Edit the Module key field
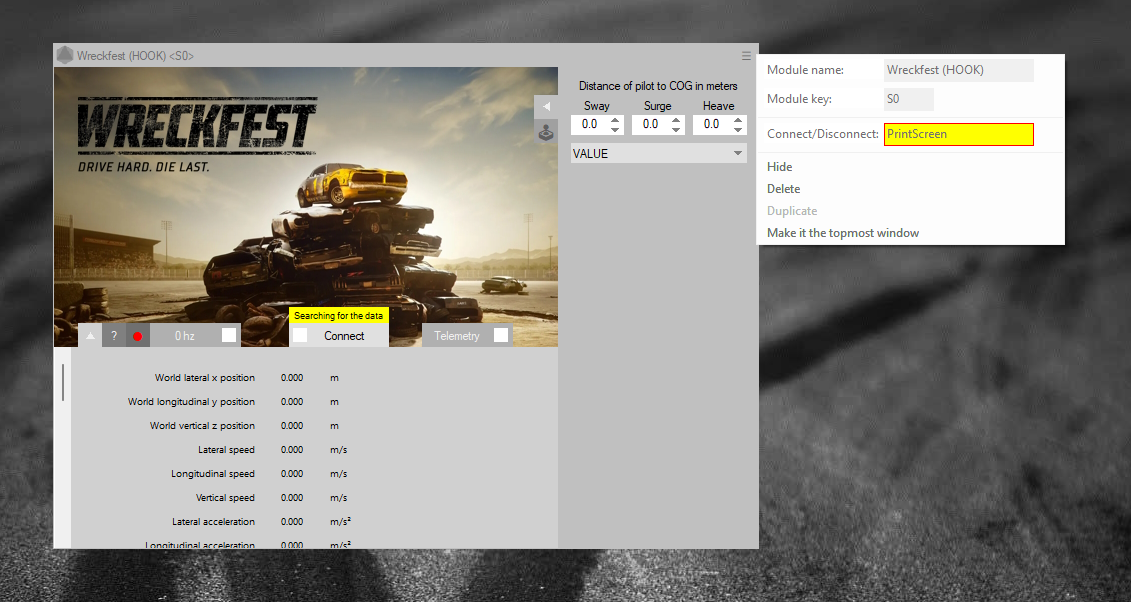The width and height of the screenshot is (1131, 602). click(x=909, y=99)
